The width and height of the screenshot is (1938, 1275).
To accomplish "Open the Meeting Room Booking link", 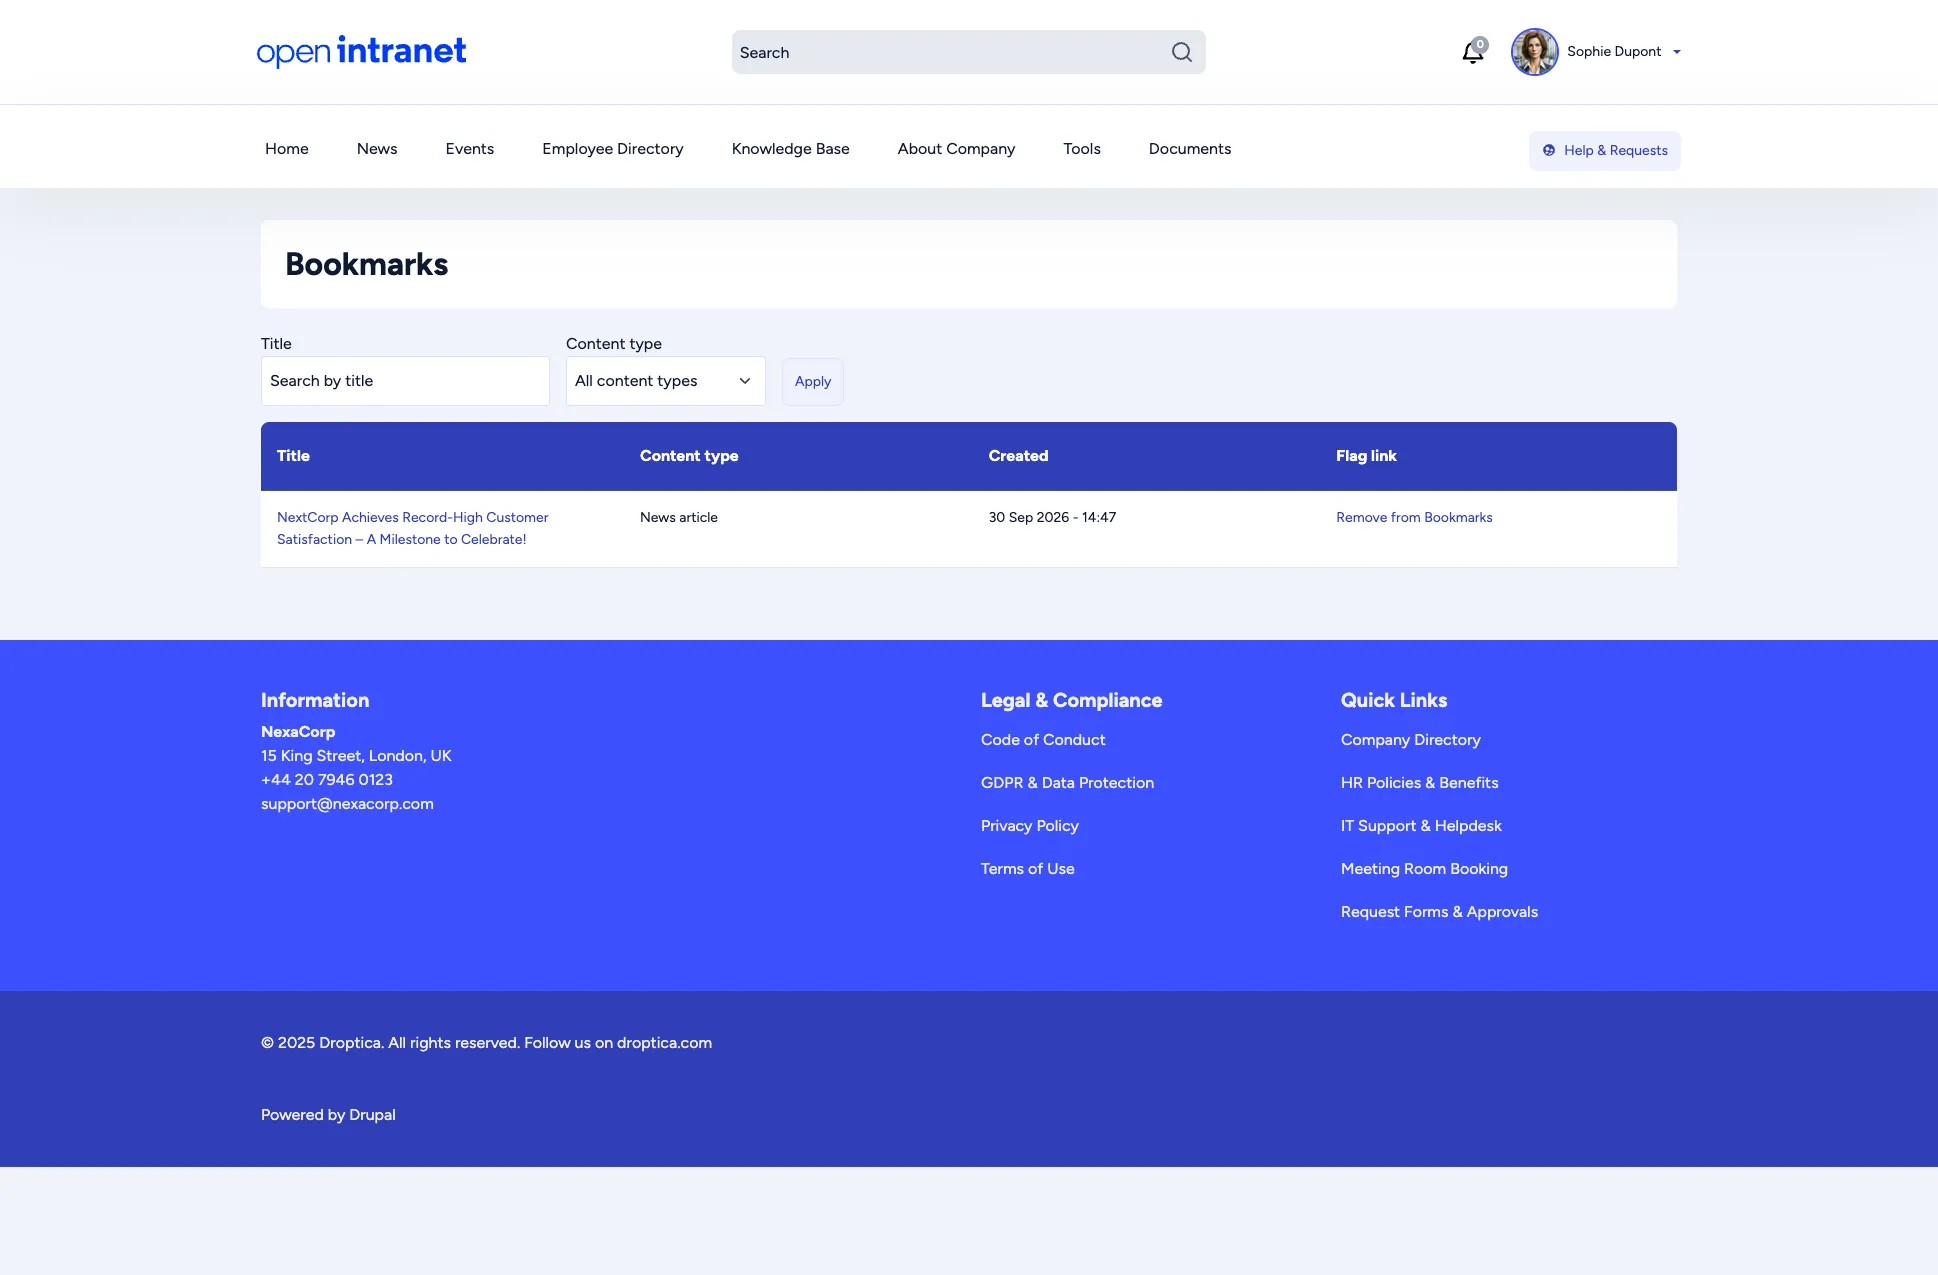I will 1424,869.
